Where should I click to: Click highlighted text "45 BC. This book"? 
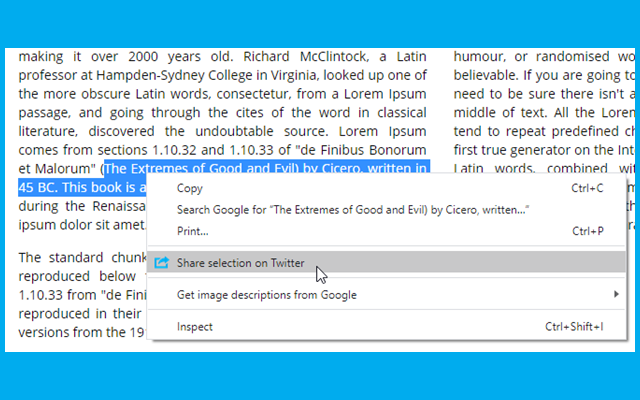coord(71,187)
